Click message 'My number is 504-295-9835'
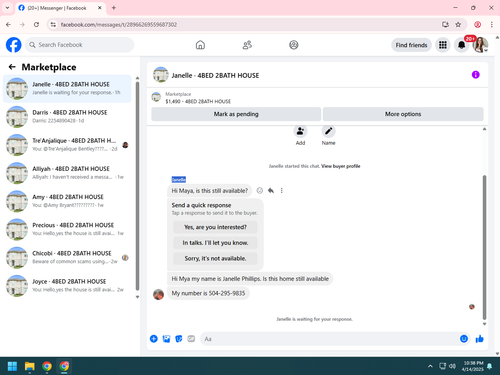The height and width of the screenshot is (375, 500). pos(208,293)
